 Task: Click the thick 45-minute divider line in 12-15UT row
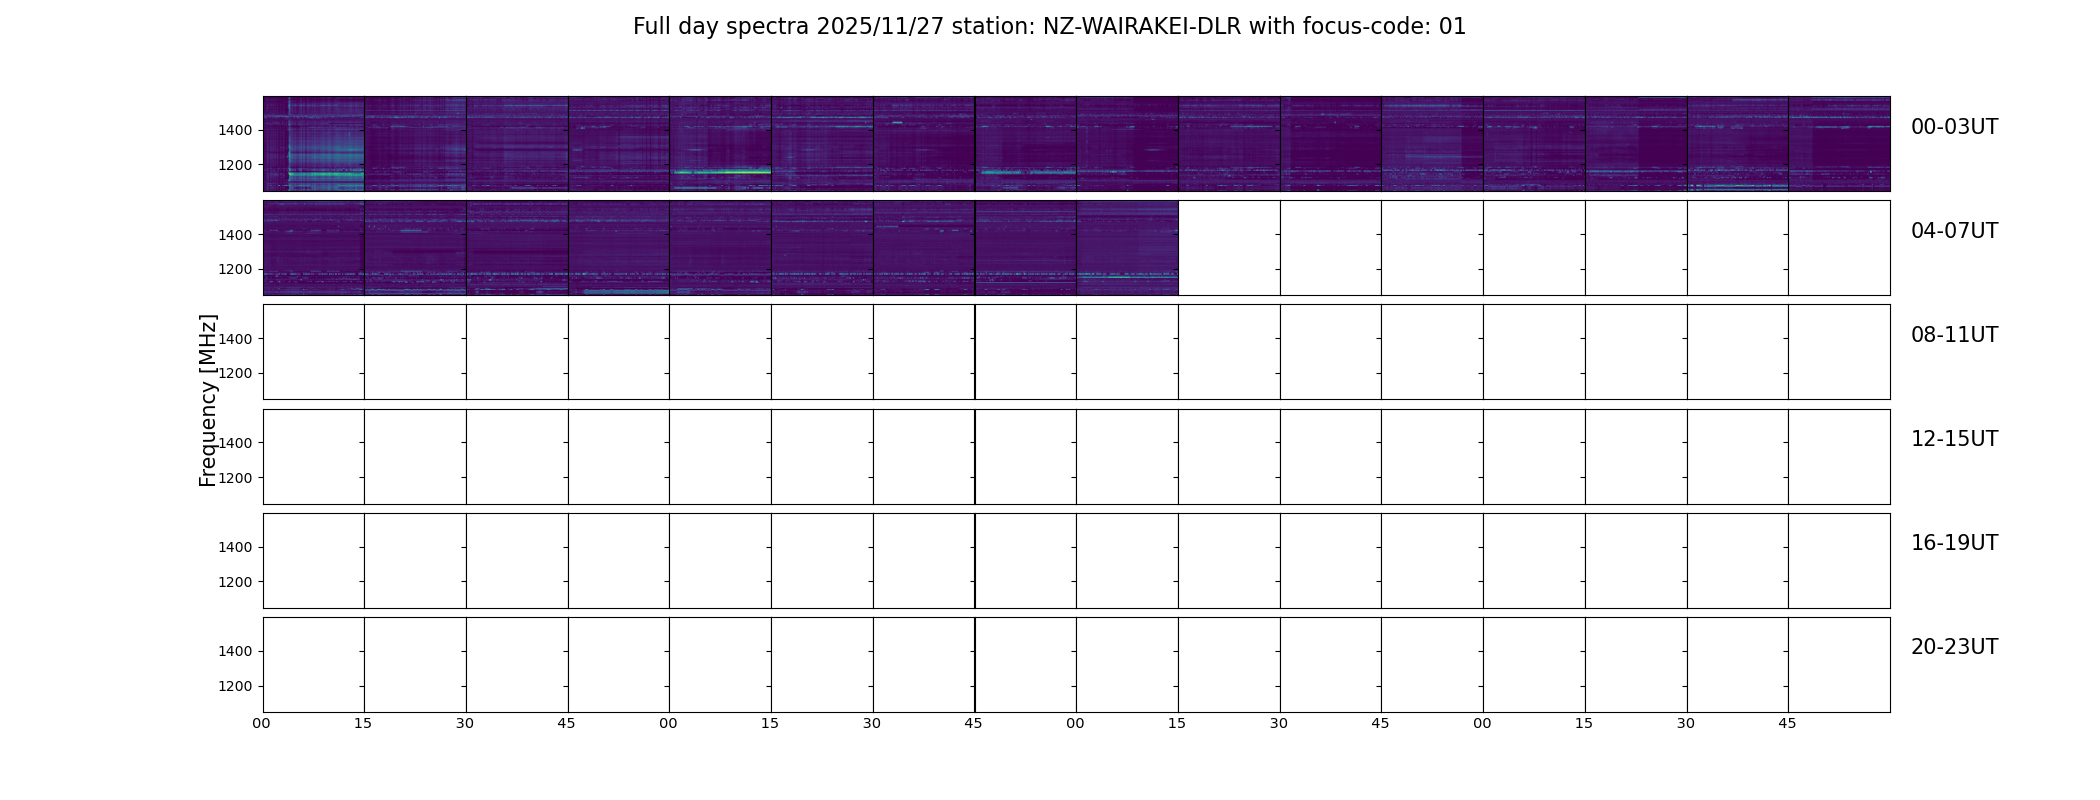(x=975, y=456)
